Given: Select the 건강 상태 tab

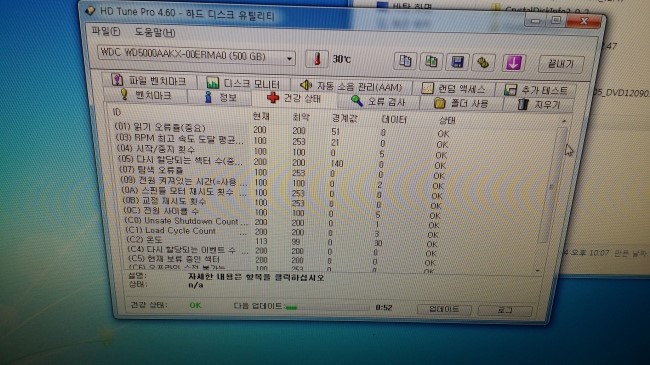Looking at the screenshot, I should (x=295, y=98).
